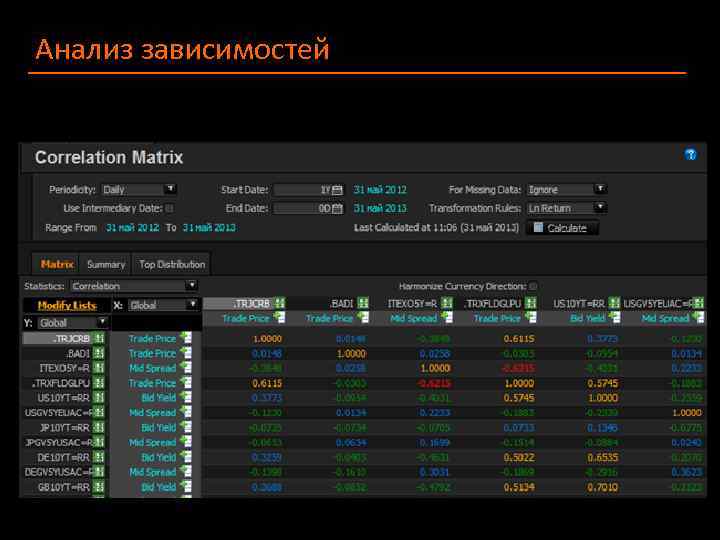This screenshot has height=540, width=720.
Task: Click green icon beside JP10YT=RR row label
Action: [98, 428]
